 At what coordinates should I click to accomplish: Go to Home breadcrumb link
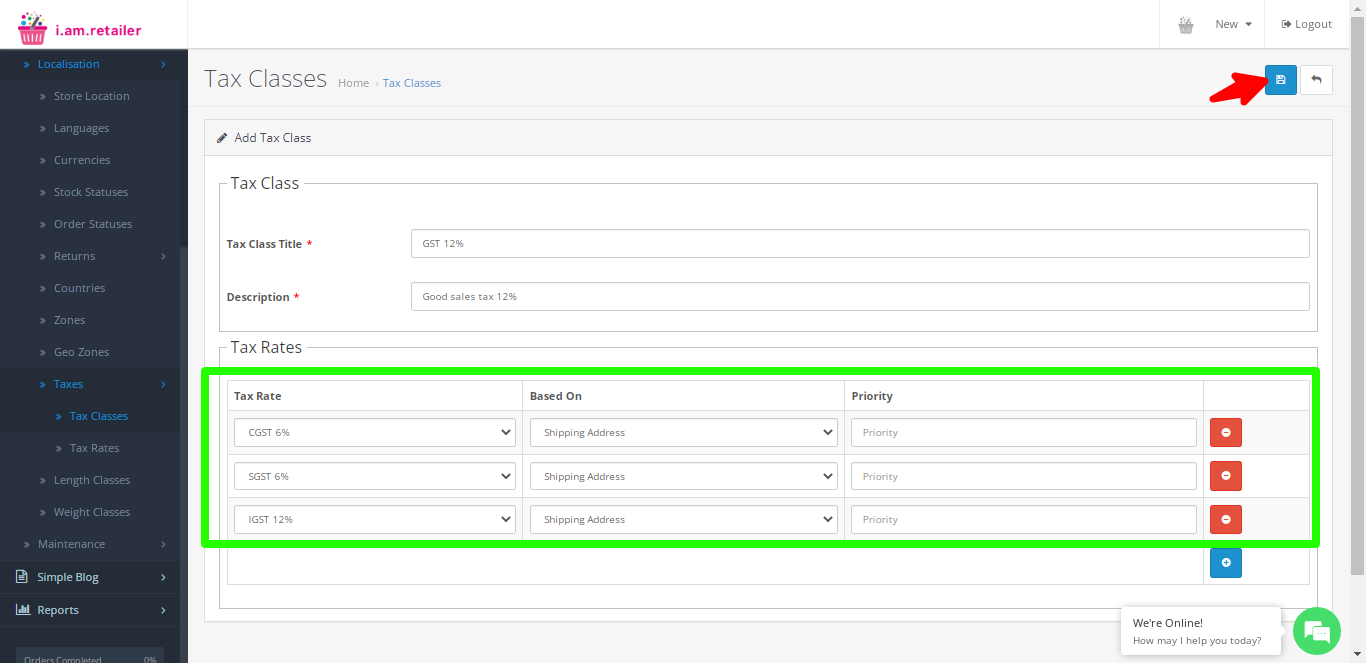(353, 83)
